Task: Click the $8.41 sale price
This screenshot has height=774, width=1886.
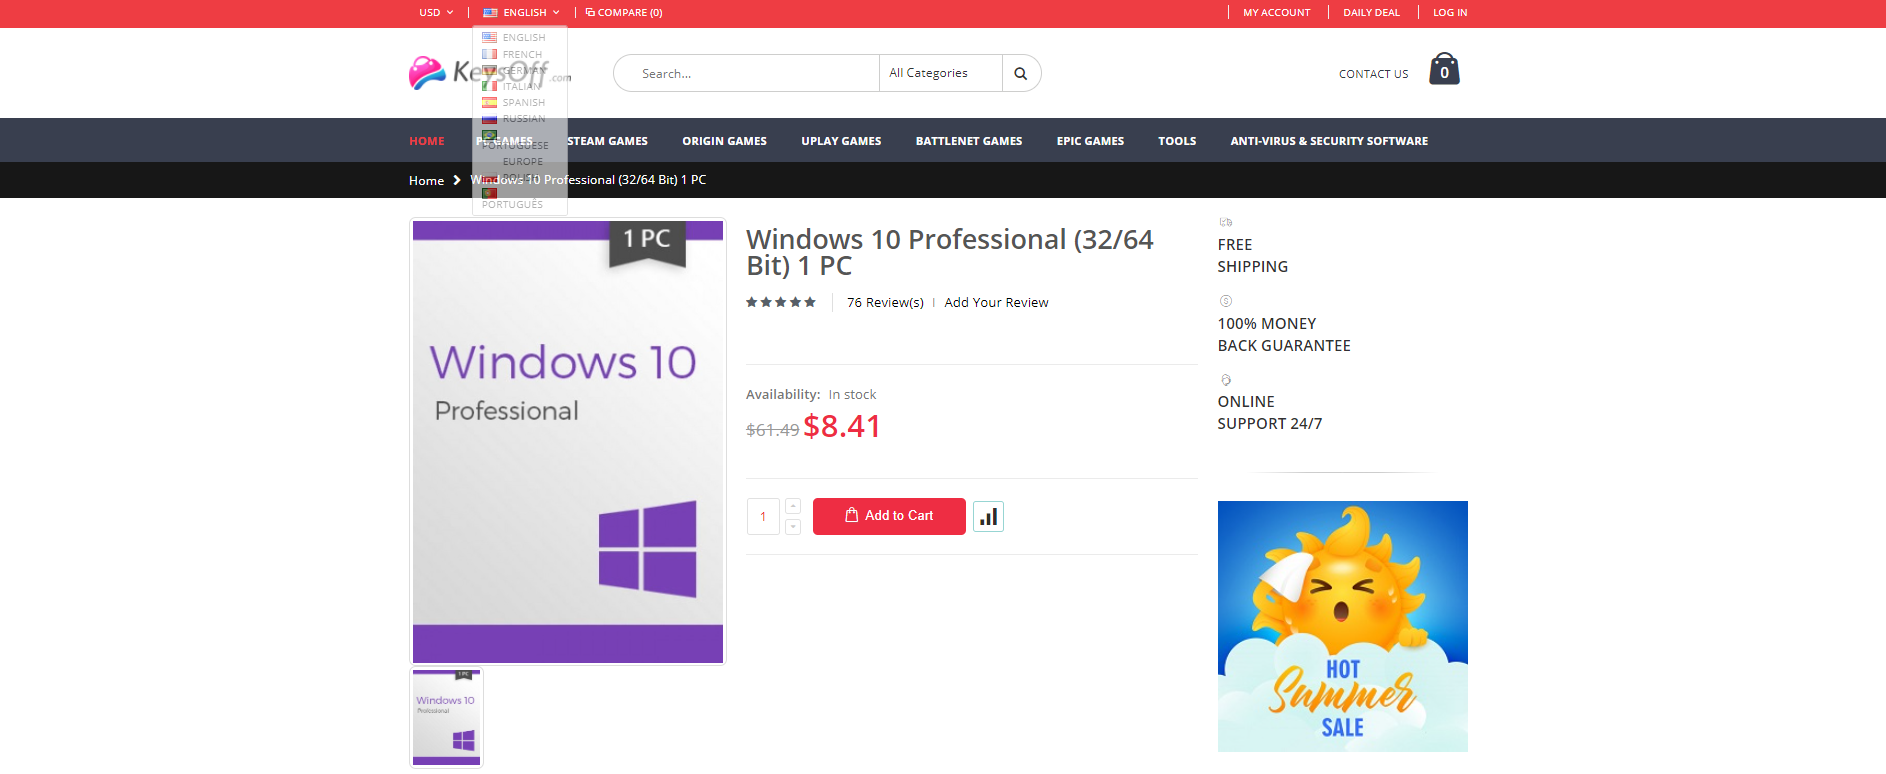Action: click(842, 427)
